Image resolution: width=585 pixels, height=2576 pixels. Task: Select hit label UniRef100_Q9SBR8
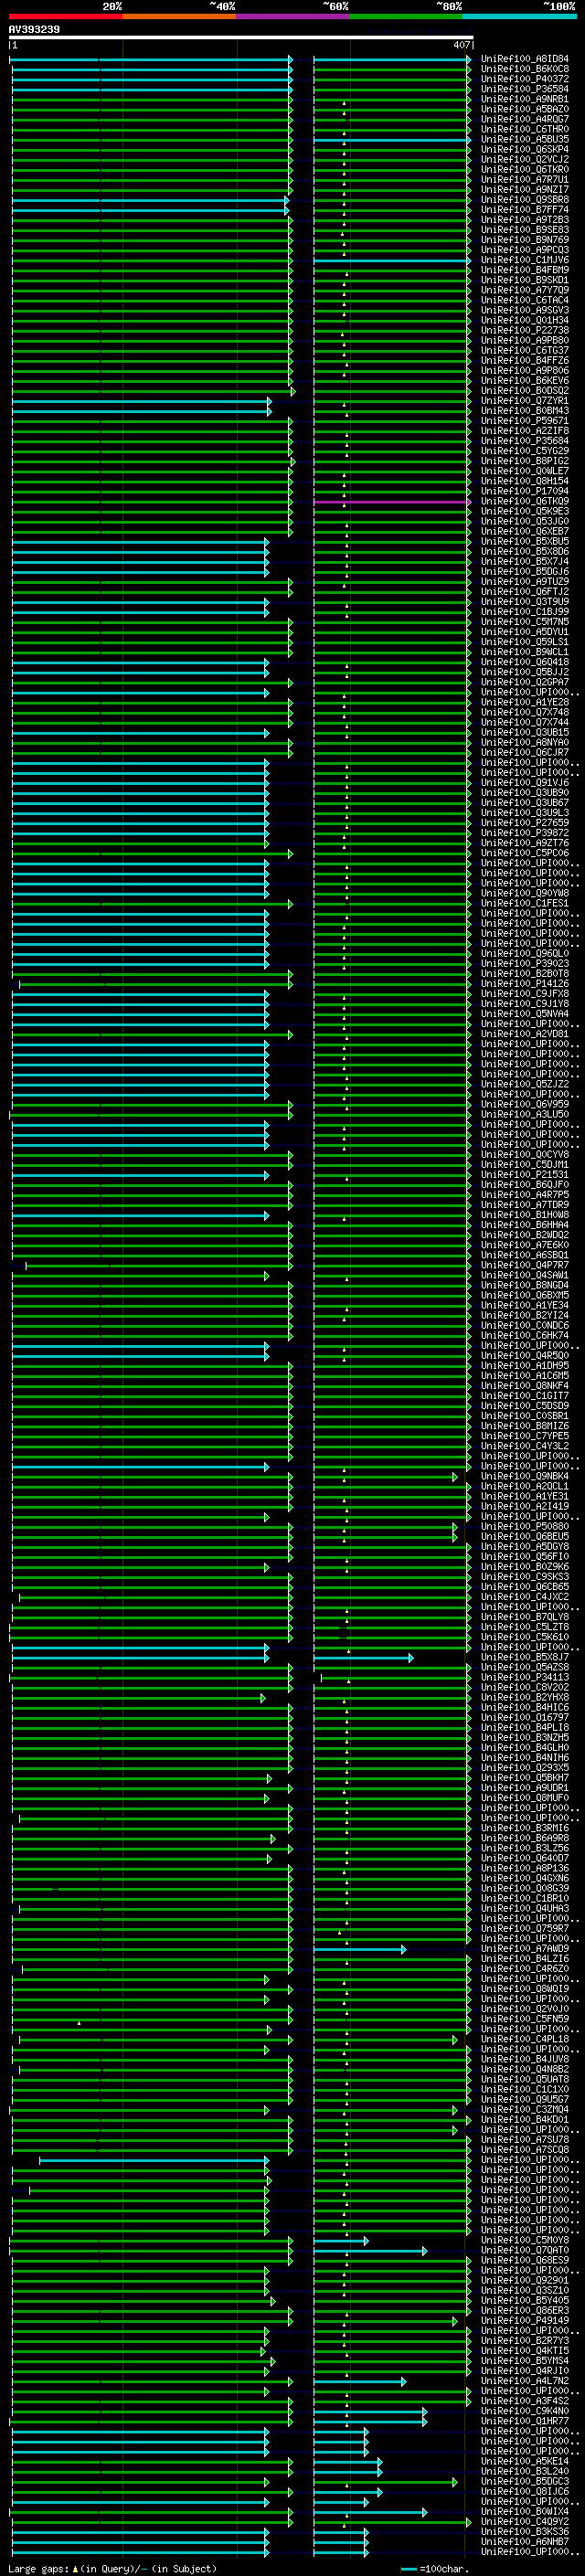[525, 200]
